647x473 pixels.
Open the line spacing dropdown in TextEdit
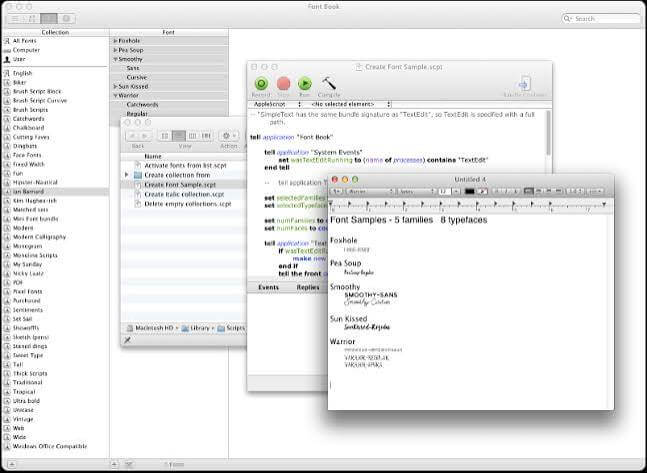coord(575,191)
